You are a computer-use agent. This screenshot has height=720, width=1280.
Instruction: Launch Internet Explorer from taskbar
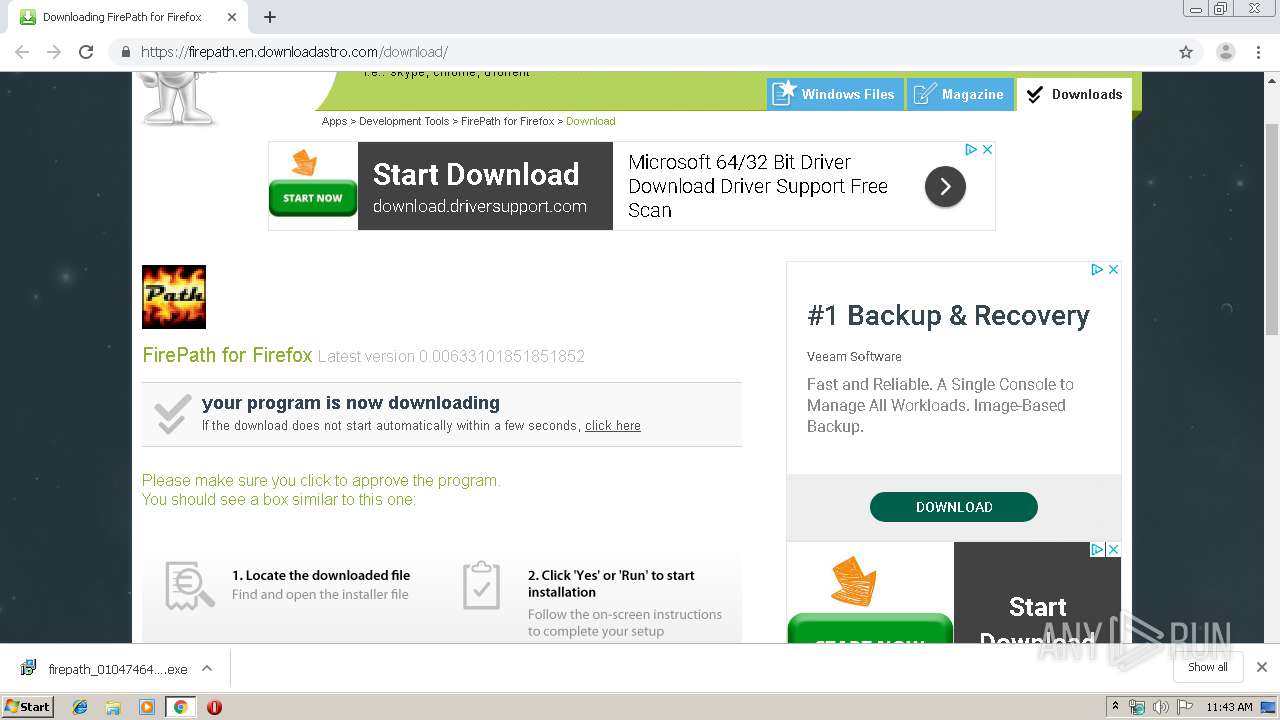[80, 707]
